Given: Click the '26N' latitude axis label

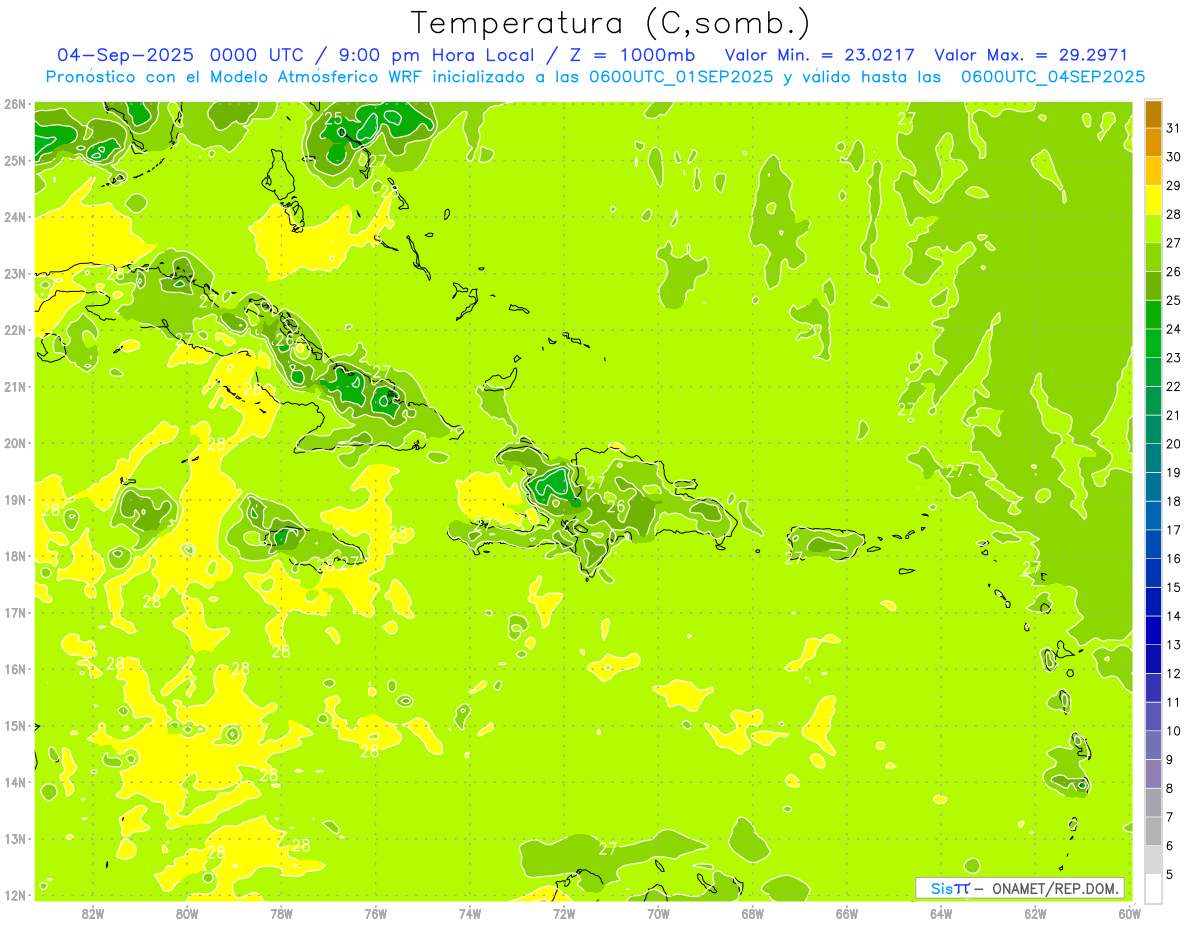Looking at the screenshot, I should [x=15, y=104].
